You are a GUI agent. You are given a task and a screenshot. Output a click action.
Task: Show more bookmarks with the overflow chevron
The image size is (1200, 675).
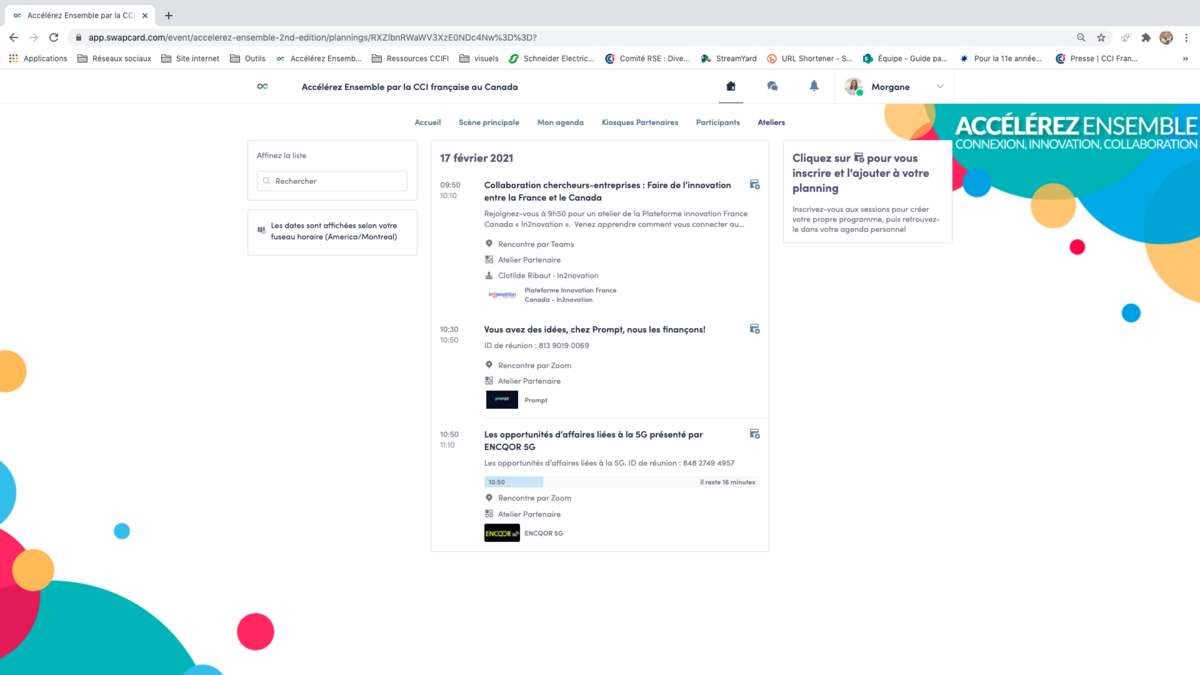coord(1185,59)
